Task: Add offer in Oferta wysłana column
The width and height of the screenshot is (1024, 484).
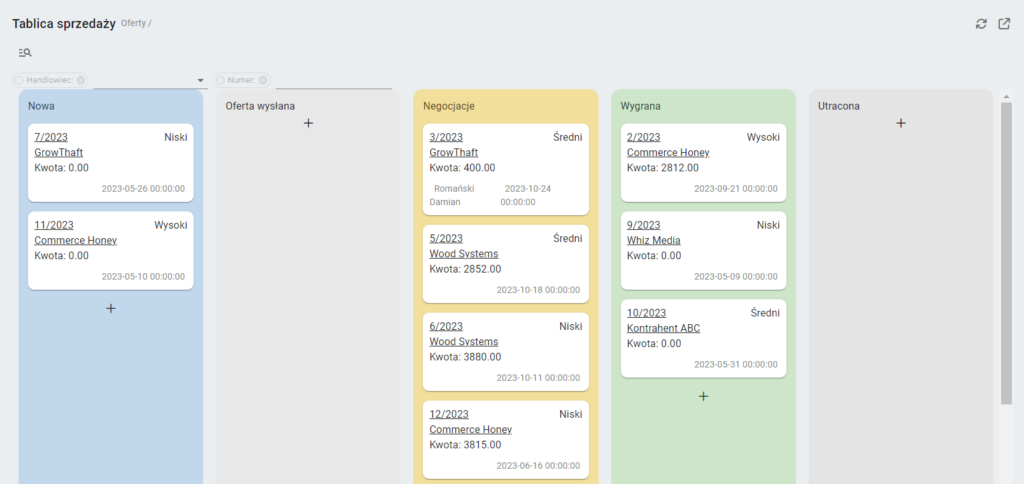Action: [308, 123]
